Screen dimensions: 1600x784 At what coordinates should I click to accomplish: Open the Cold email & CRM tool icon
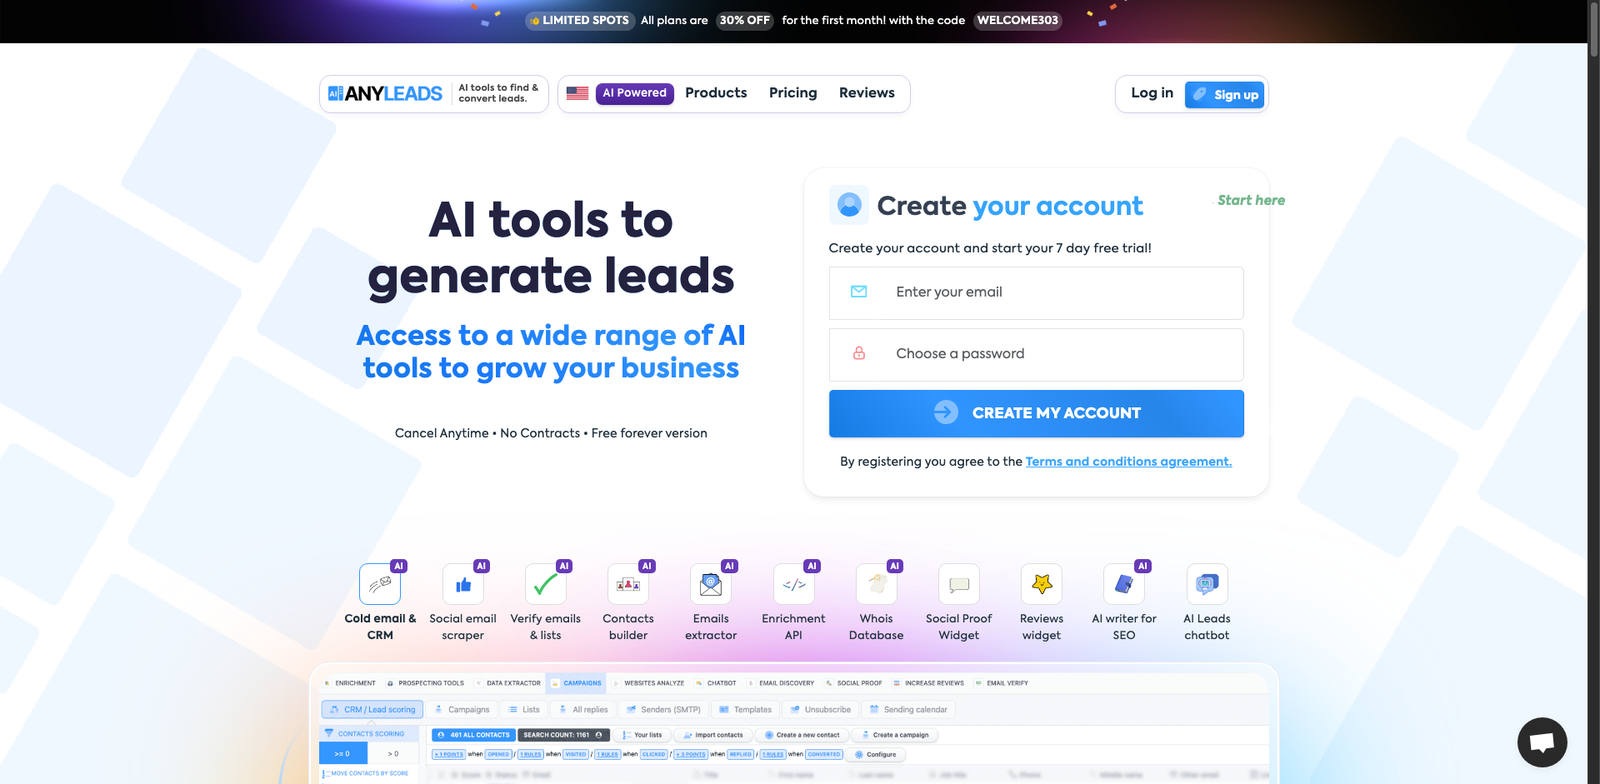pos(380,584)
